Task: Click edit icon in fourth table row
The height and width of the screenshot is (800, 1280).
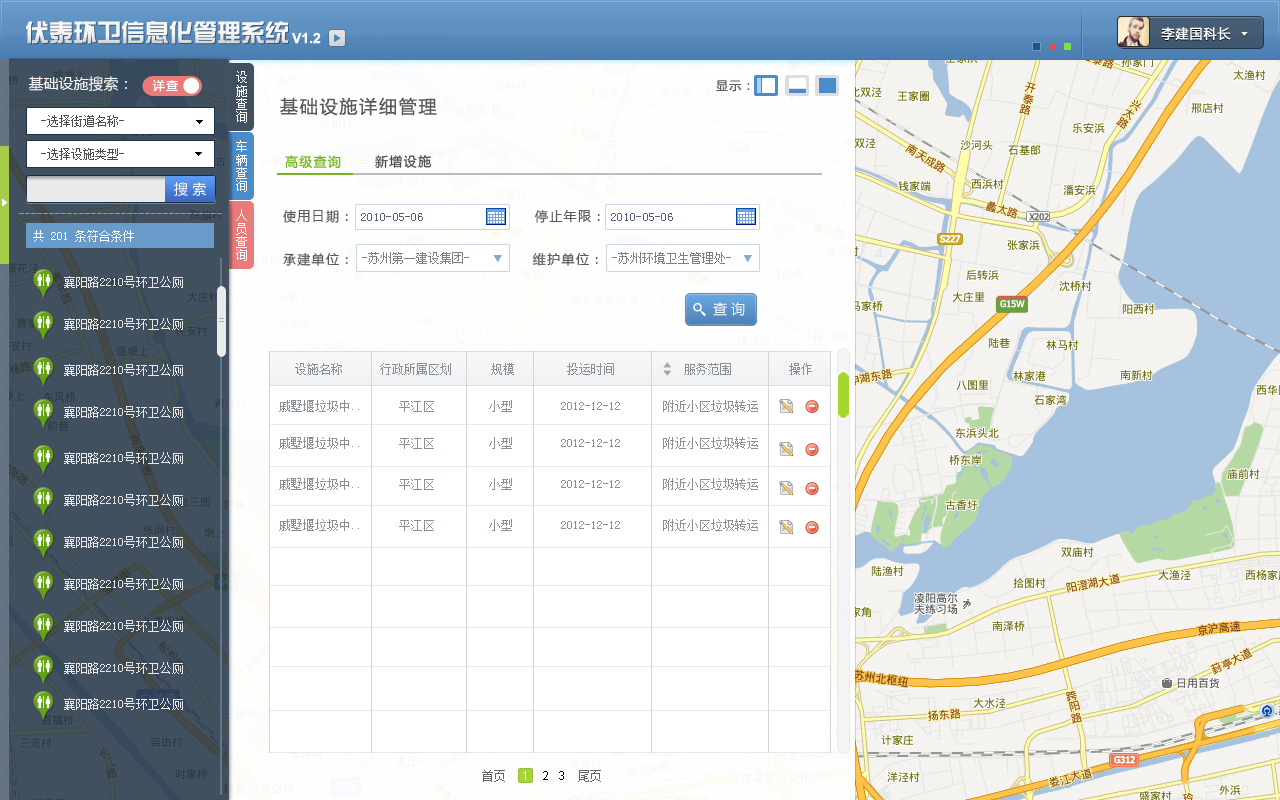Action: (786, 527)
